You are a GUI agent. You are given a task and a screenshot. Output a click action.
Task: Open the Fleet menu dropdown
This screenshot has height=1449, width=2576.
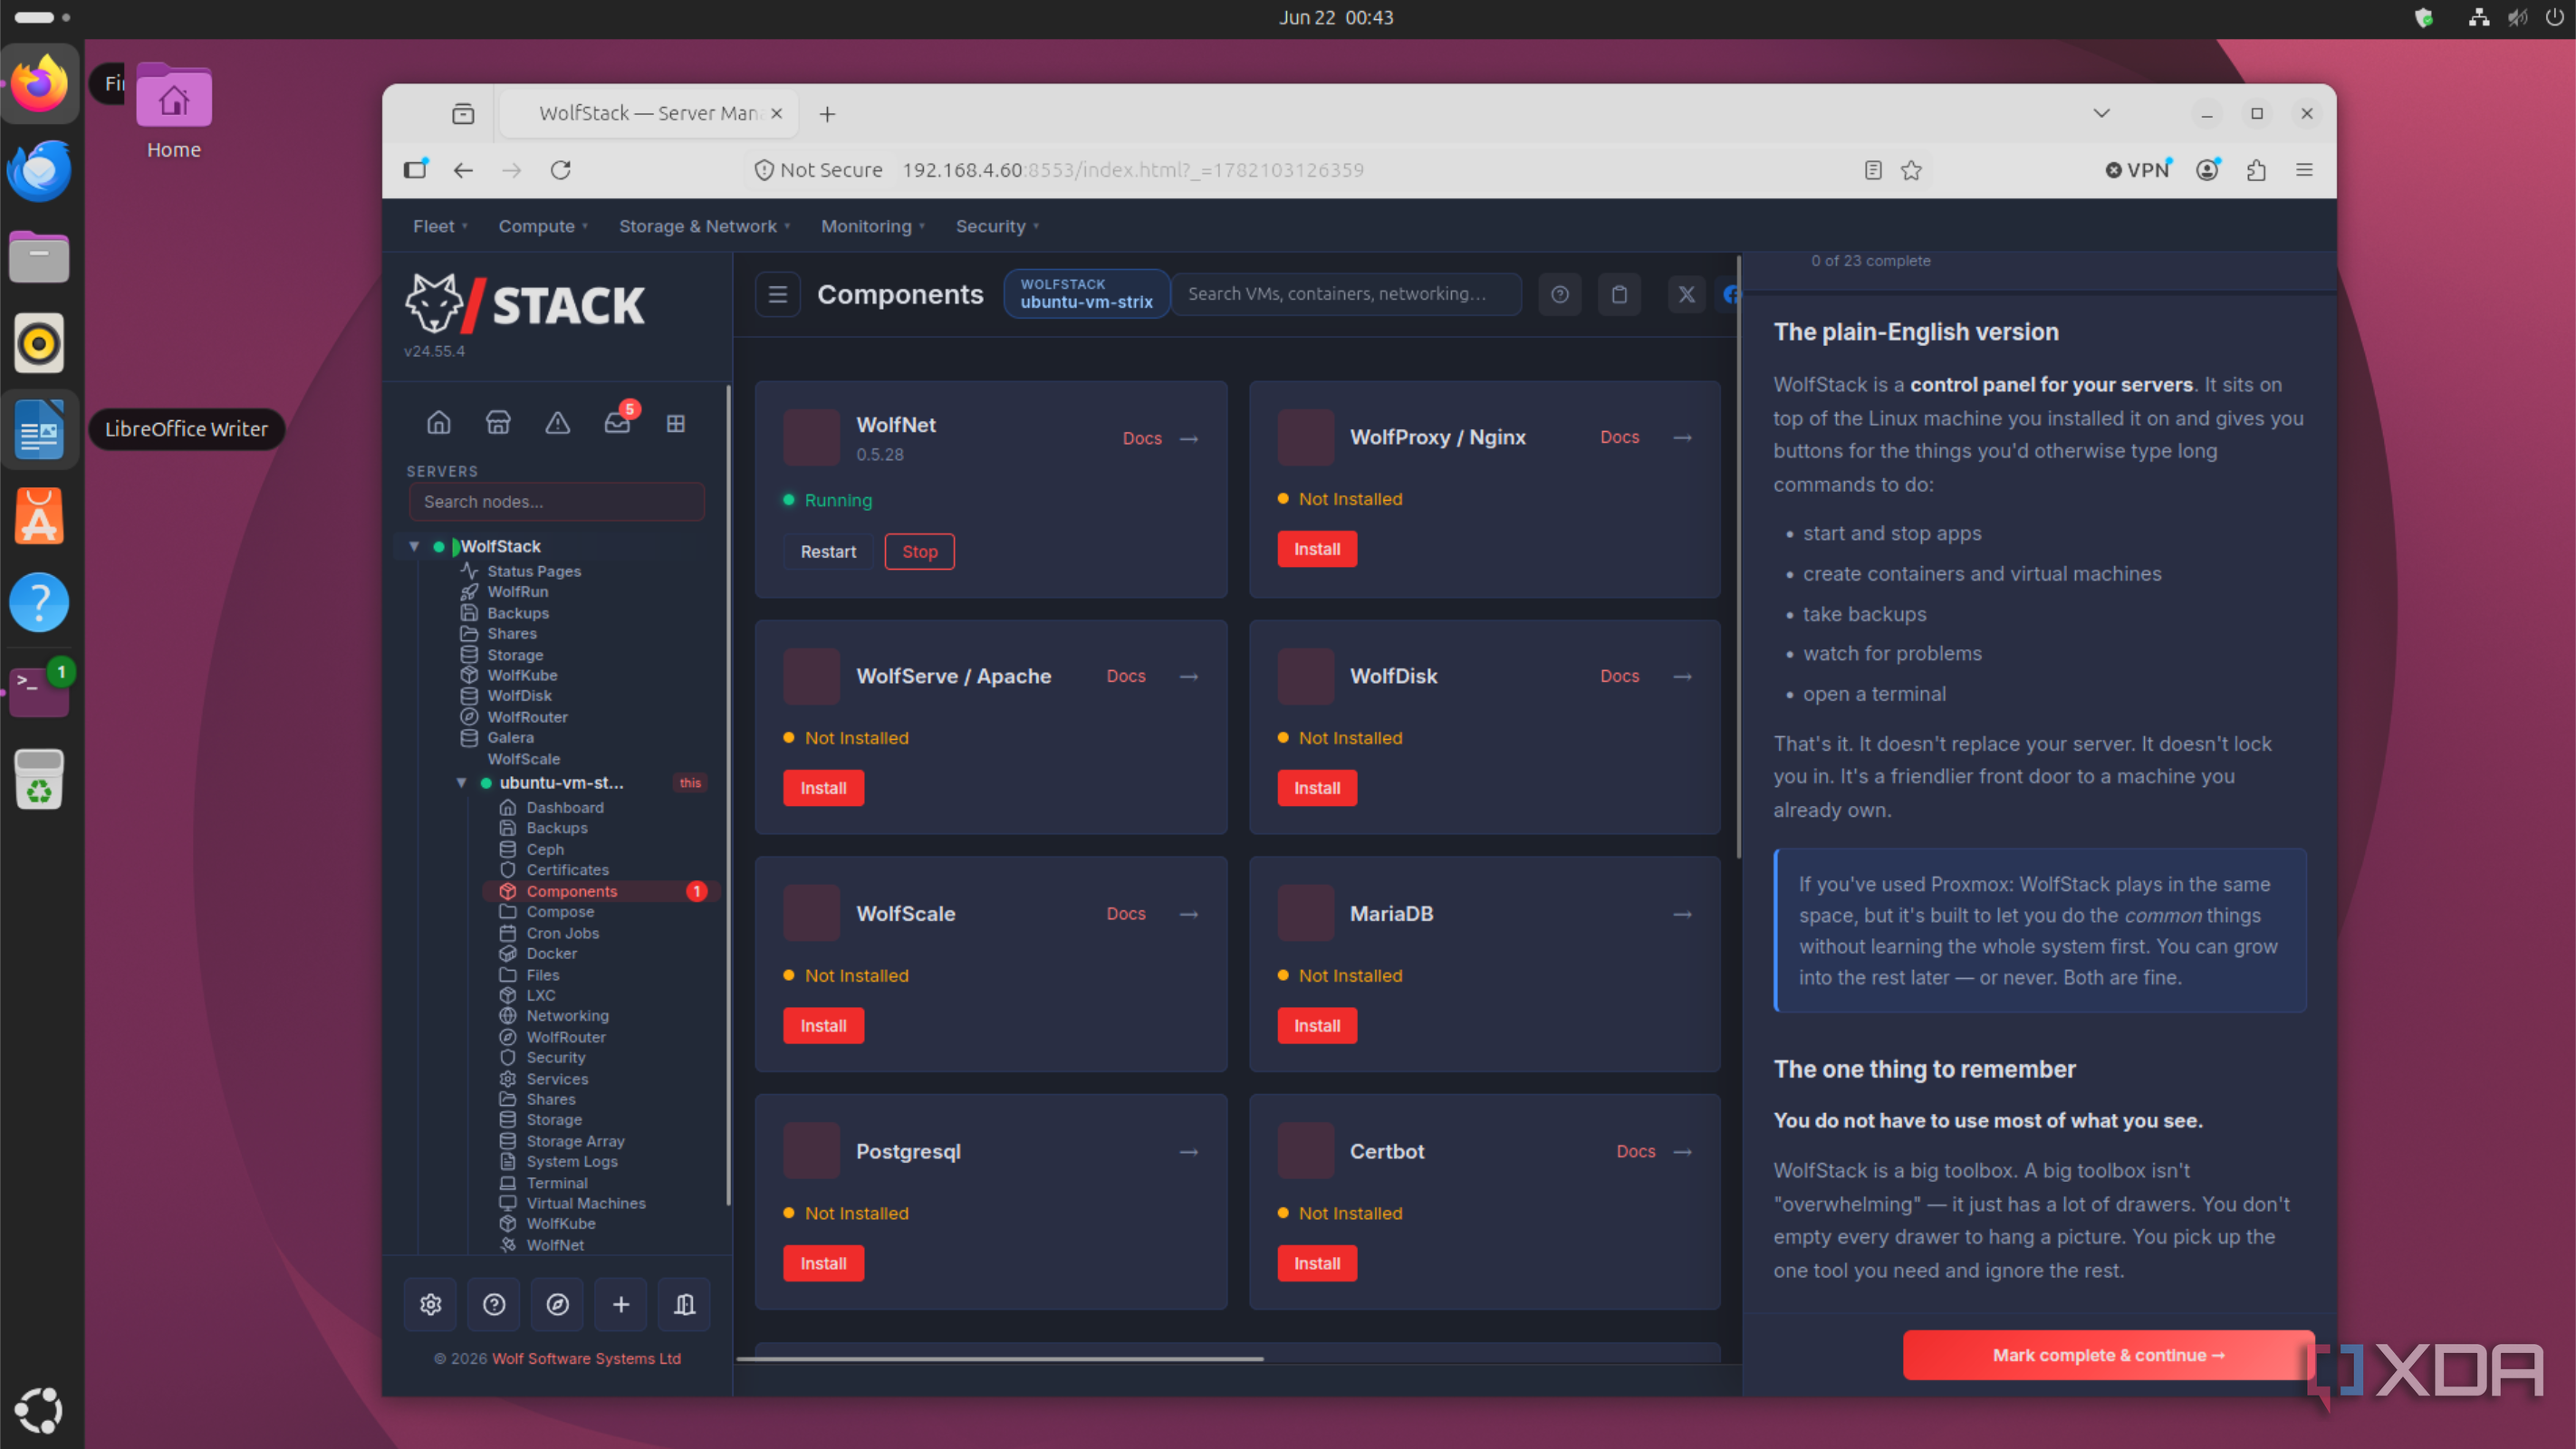[440, 226]
